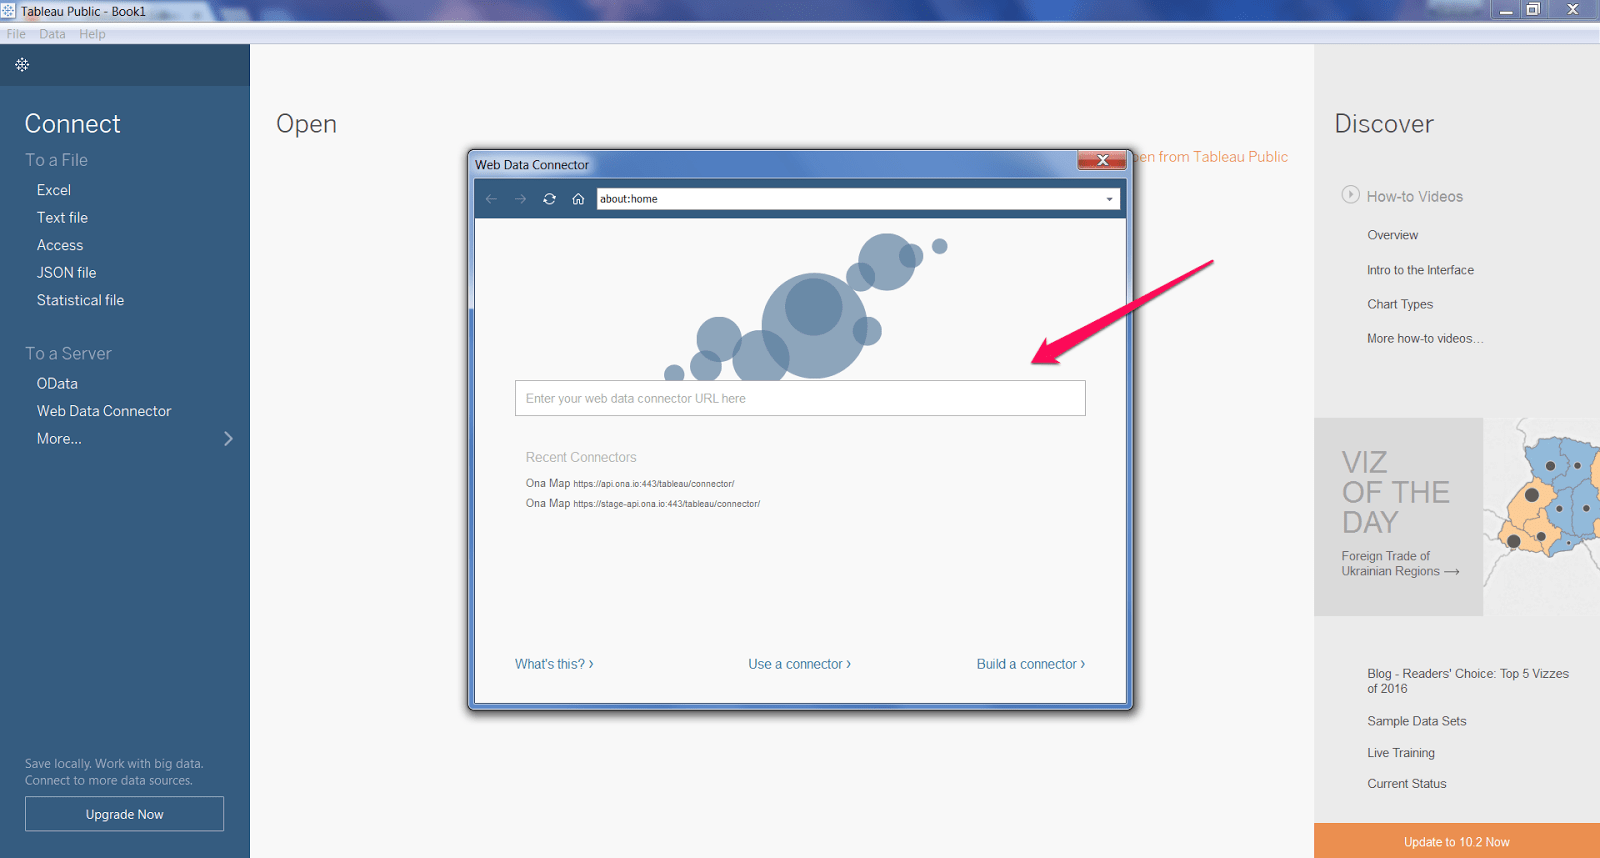Go forward in Web Data Connector browser

(x=520, y=199)
